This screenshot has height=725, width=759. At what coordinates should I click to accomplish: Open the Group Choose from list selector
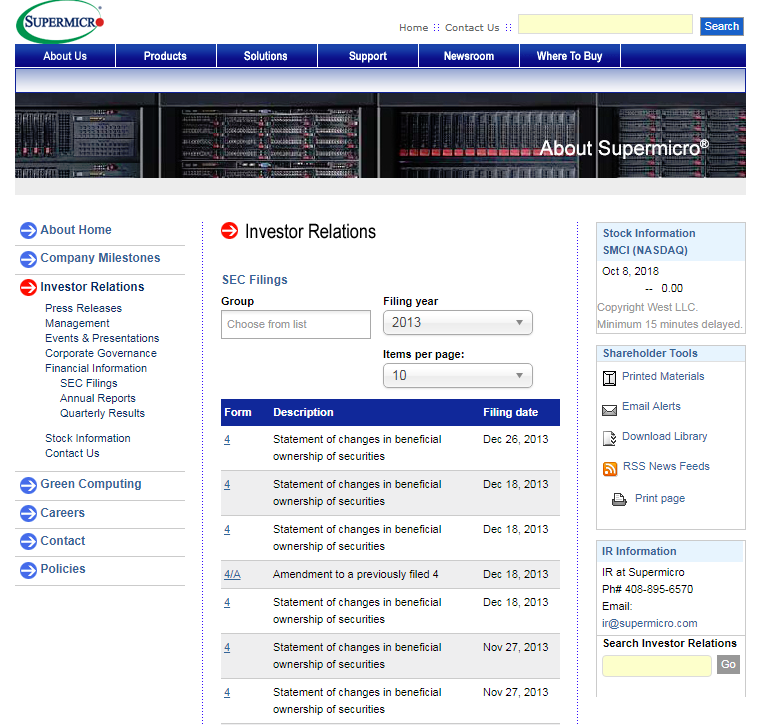[296, 324]
